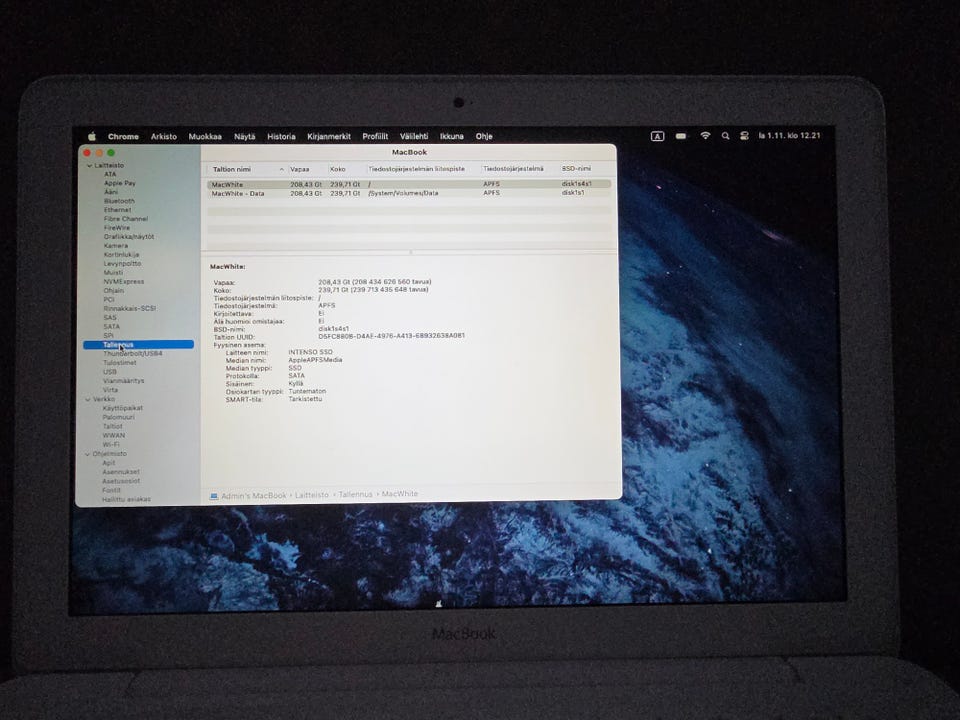
Task: Select Grafiikka/näytöt in the sidebar
Action: point(129,237)
